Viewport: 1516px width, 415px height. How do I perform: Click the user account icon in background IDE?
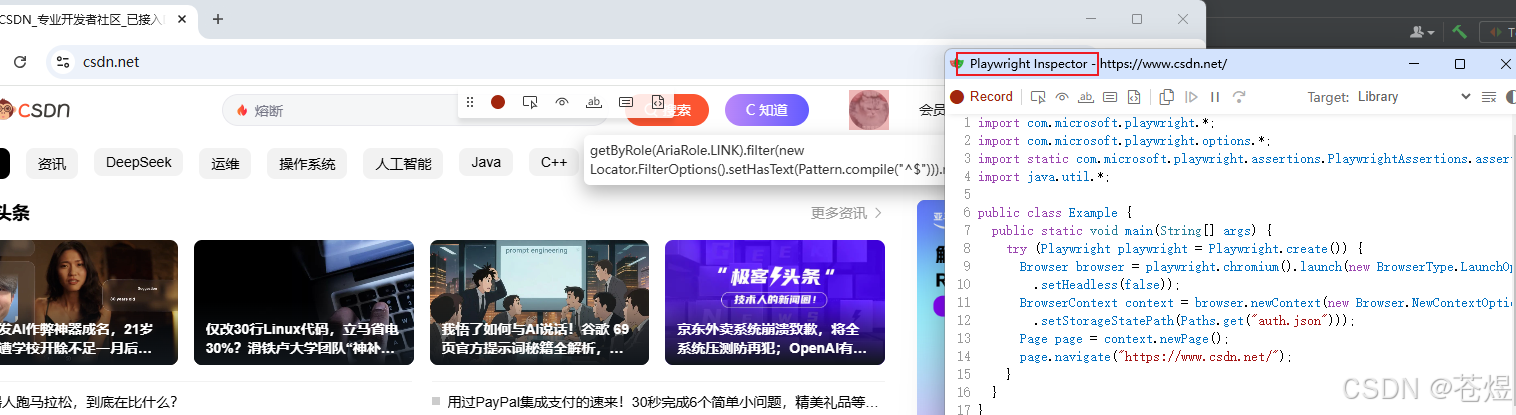click(x=1421, y=32)
